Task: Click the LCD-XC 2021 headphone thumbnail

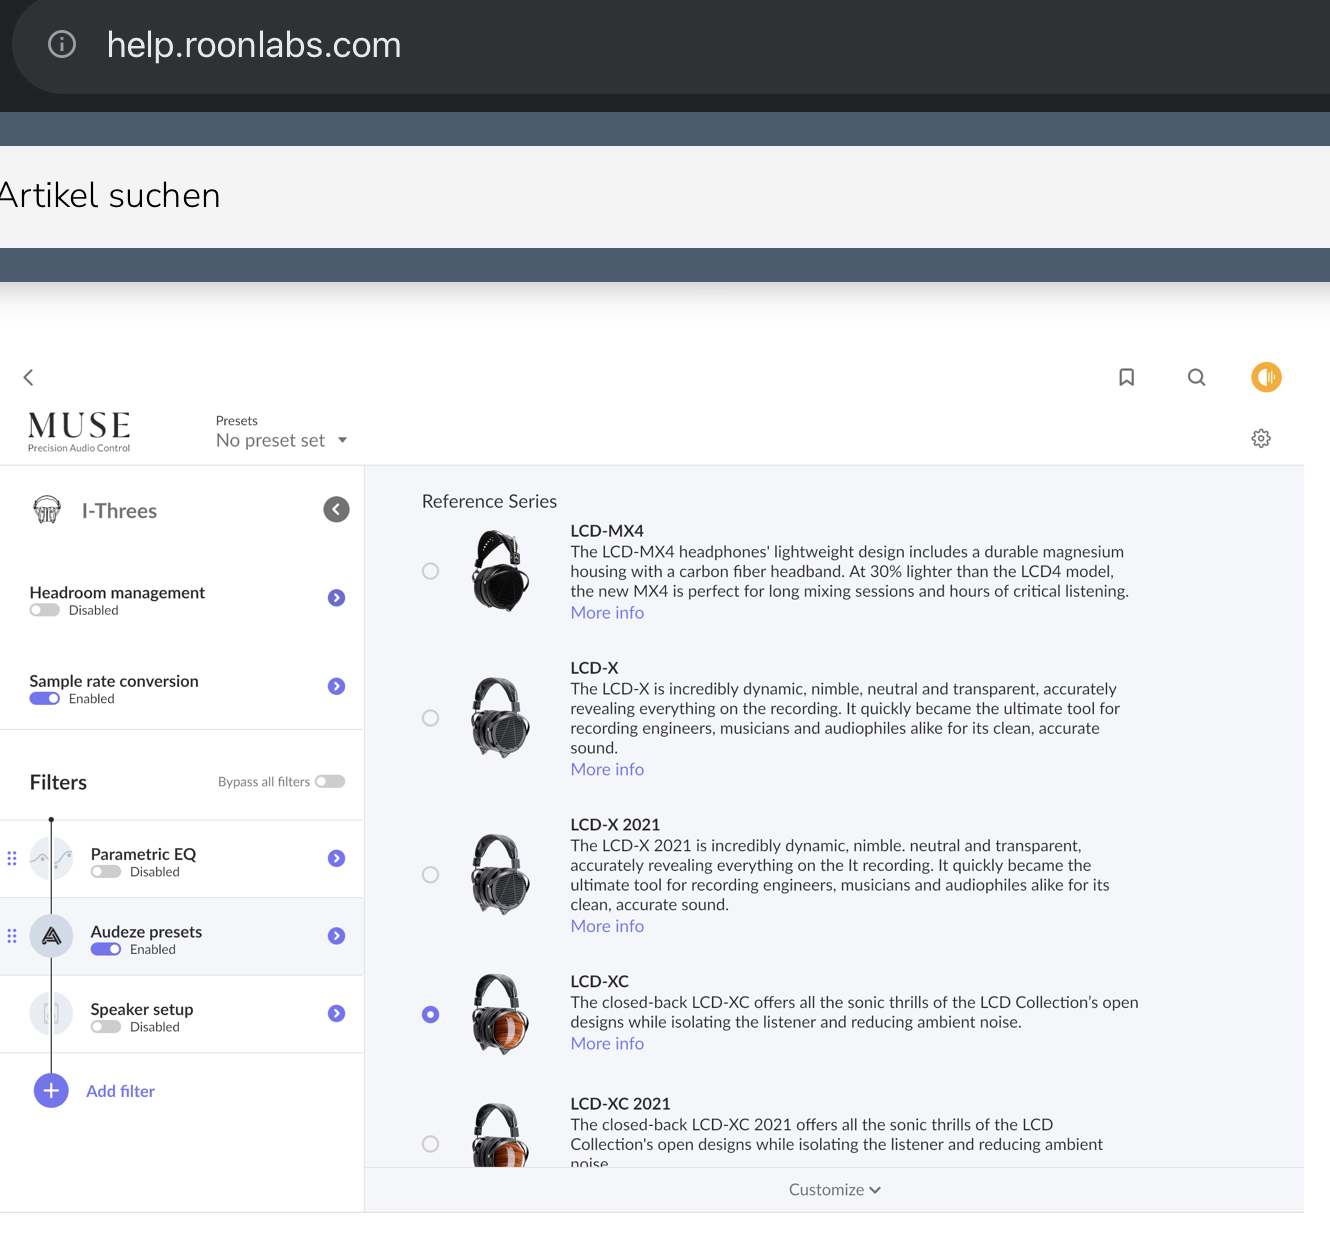Action: [x=500, y=1134]
